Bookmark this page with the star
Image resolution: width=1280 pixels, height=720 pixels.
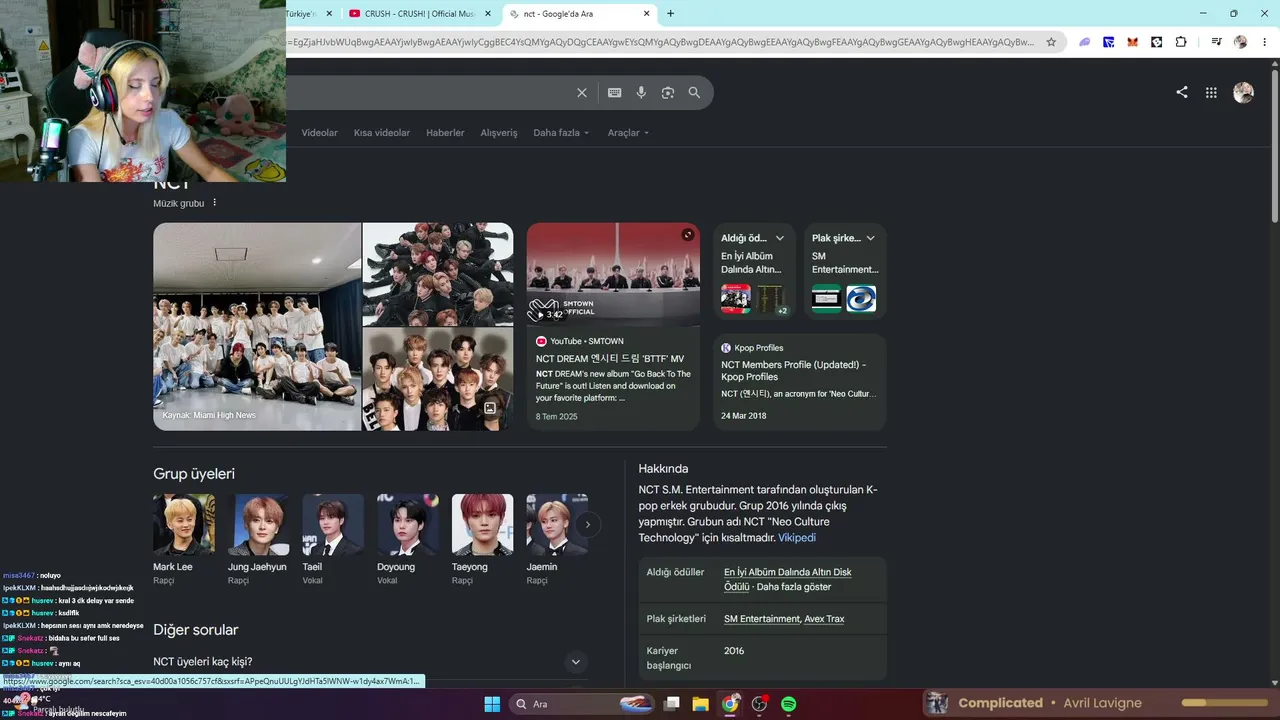pyautogui.click(x=1051, y=42)
